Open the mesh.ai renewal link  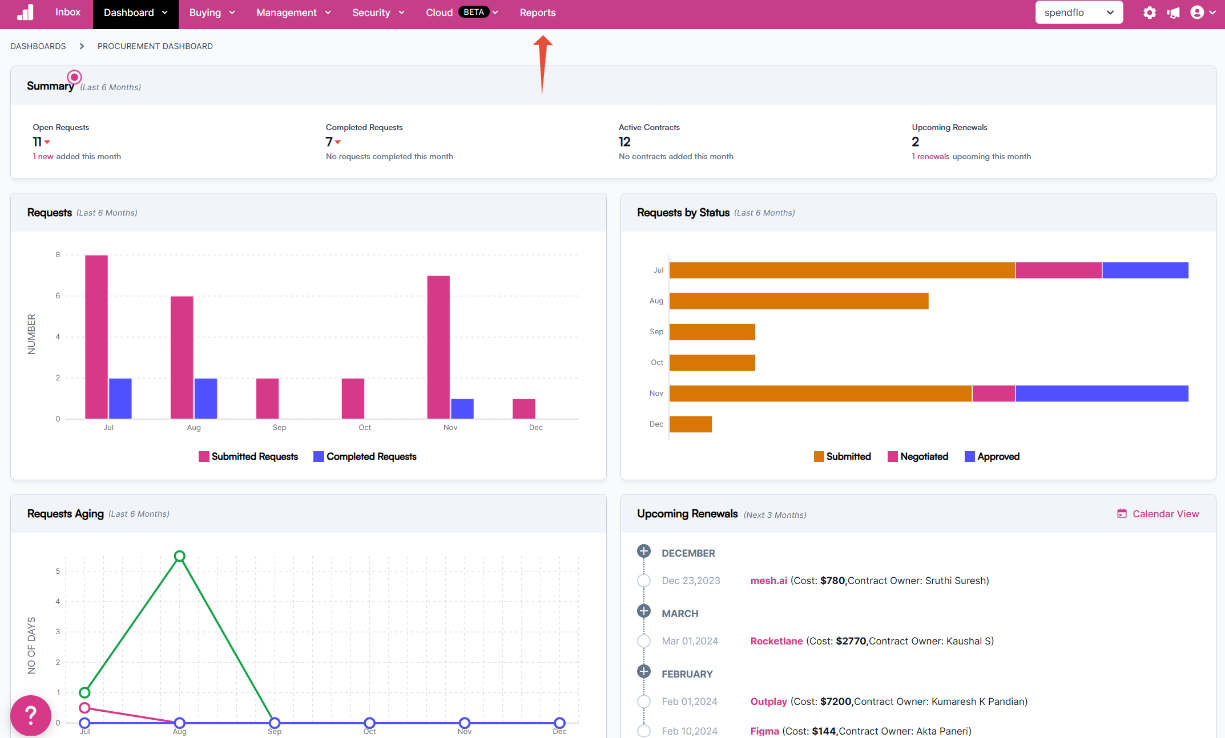pos(769,581)
